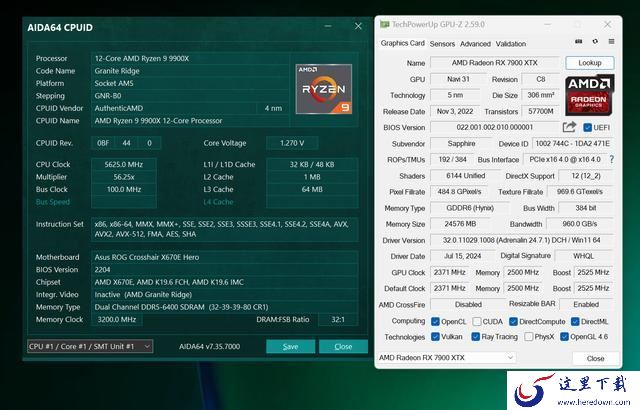The height and width of the screenshot is (410, 640).
Task: Minimize the AIDA64 CPUID window
Action: [x=328, y=26]
